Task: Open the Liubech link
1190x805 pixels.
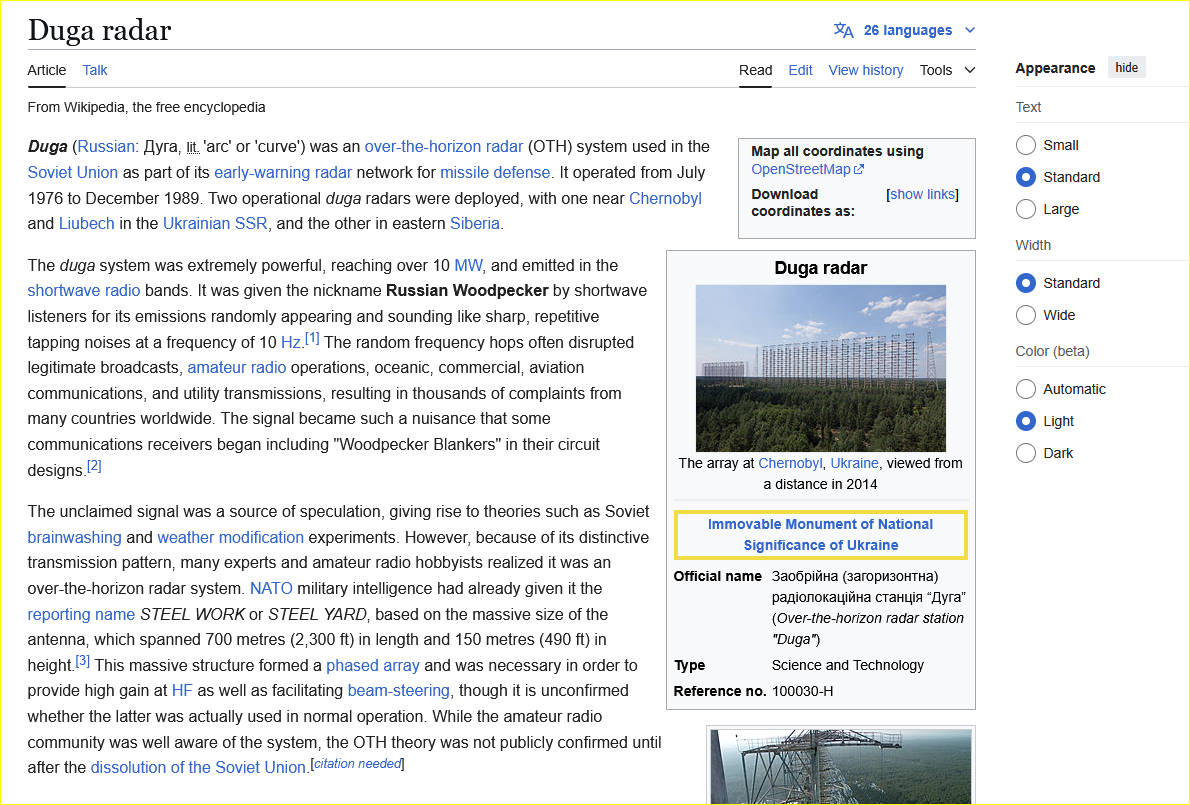Action: pyautogui.click(x=87, y=223)
